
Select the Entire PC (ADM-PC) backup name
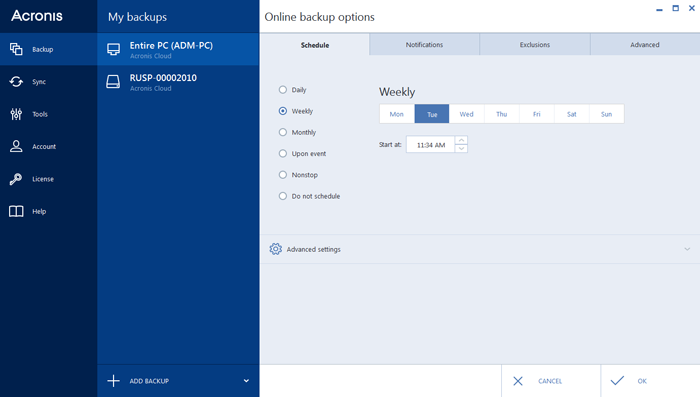pos(171,46)
